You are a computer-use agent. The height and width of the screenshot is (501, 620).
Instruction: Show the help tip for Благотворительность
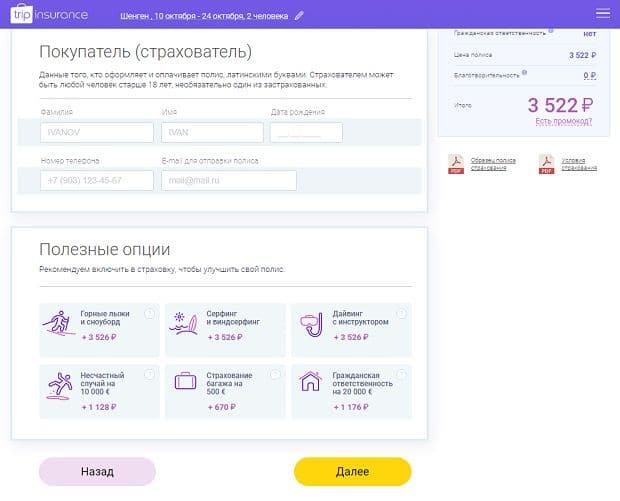coord(524,72)
